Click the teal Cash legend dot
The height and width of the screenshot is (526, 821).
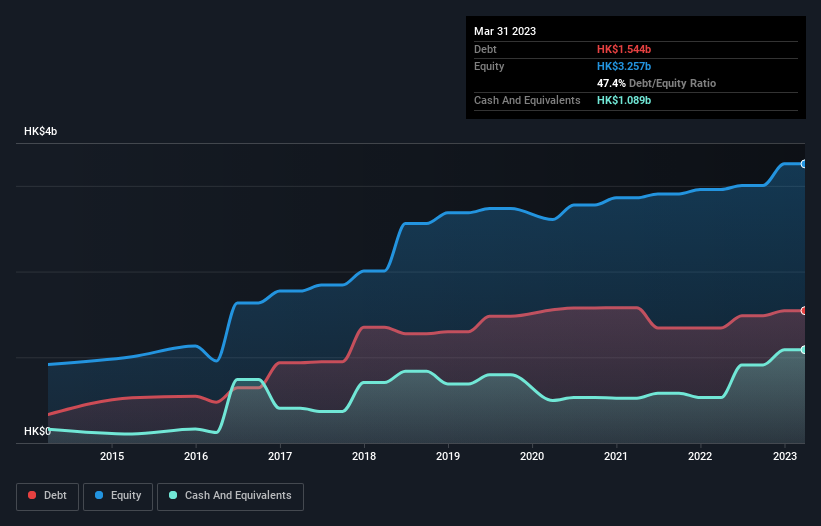tap(173, 495)
